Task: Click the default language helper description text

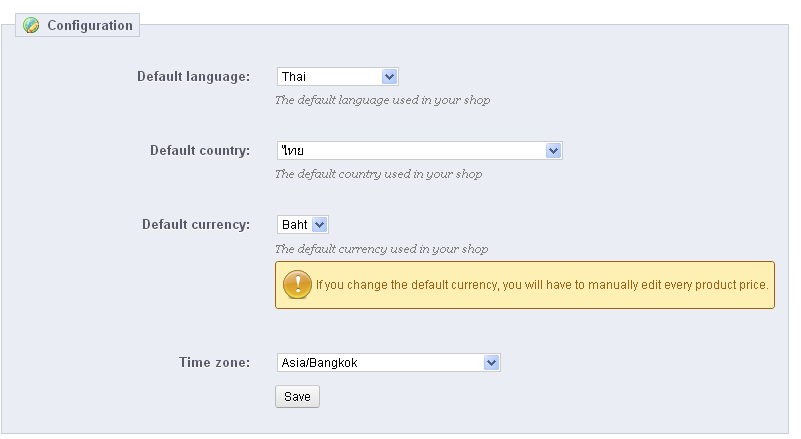Action: click(x=382, y=100)
